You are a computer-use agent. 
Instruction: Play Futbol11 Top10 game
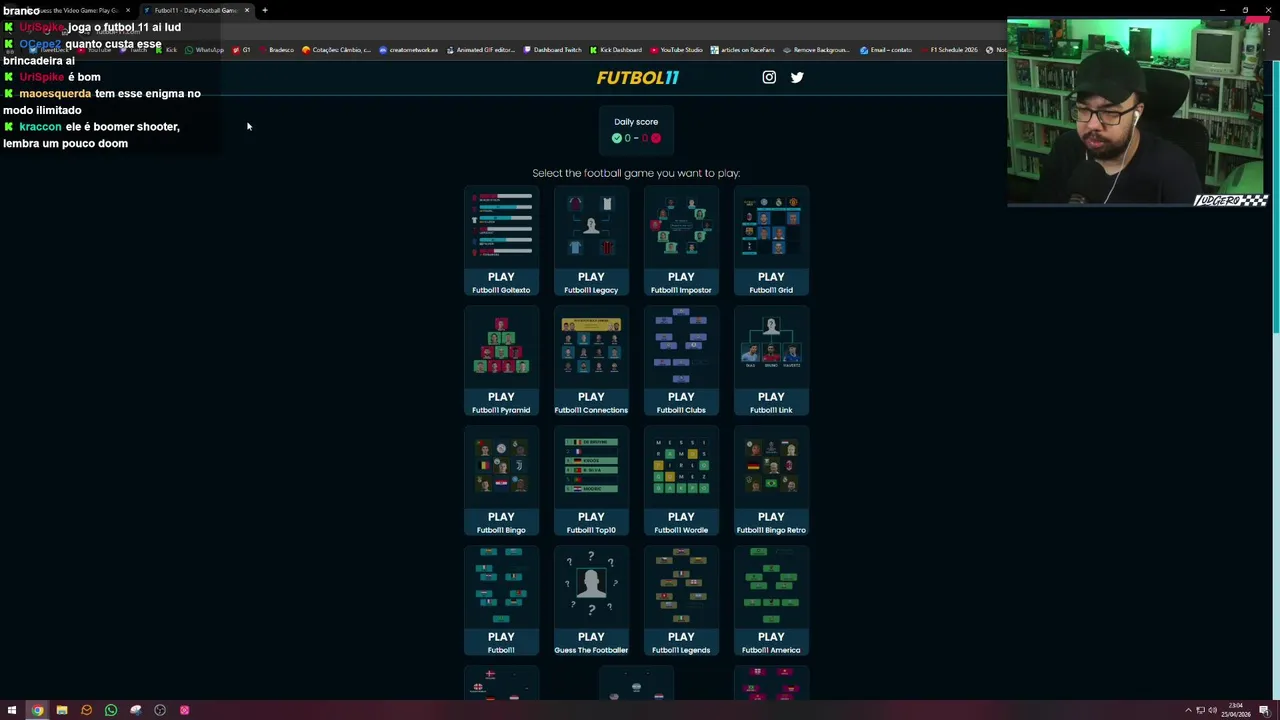pos(591,481)
